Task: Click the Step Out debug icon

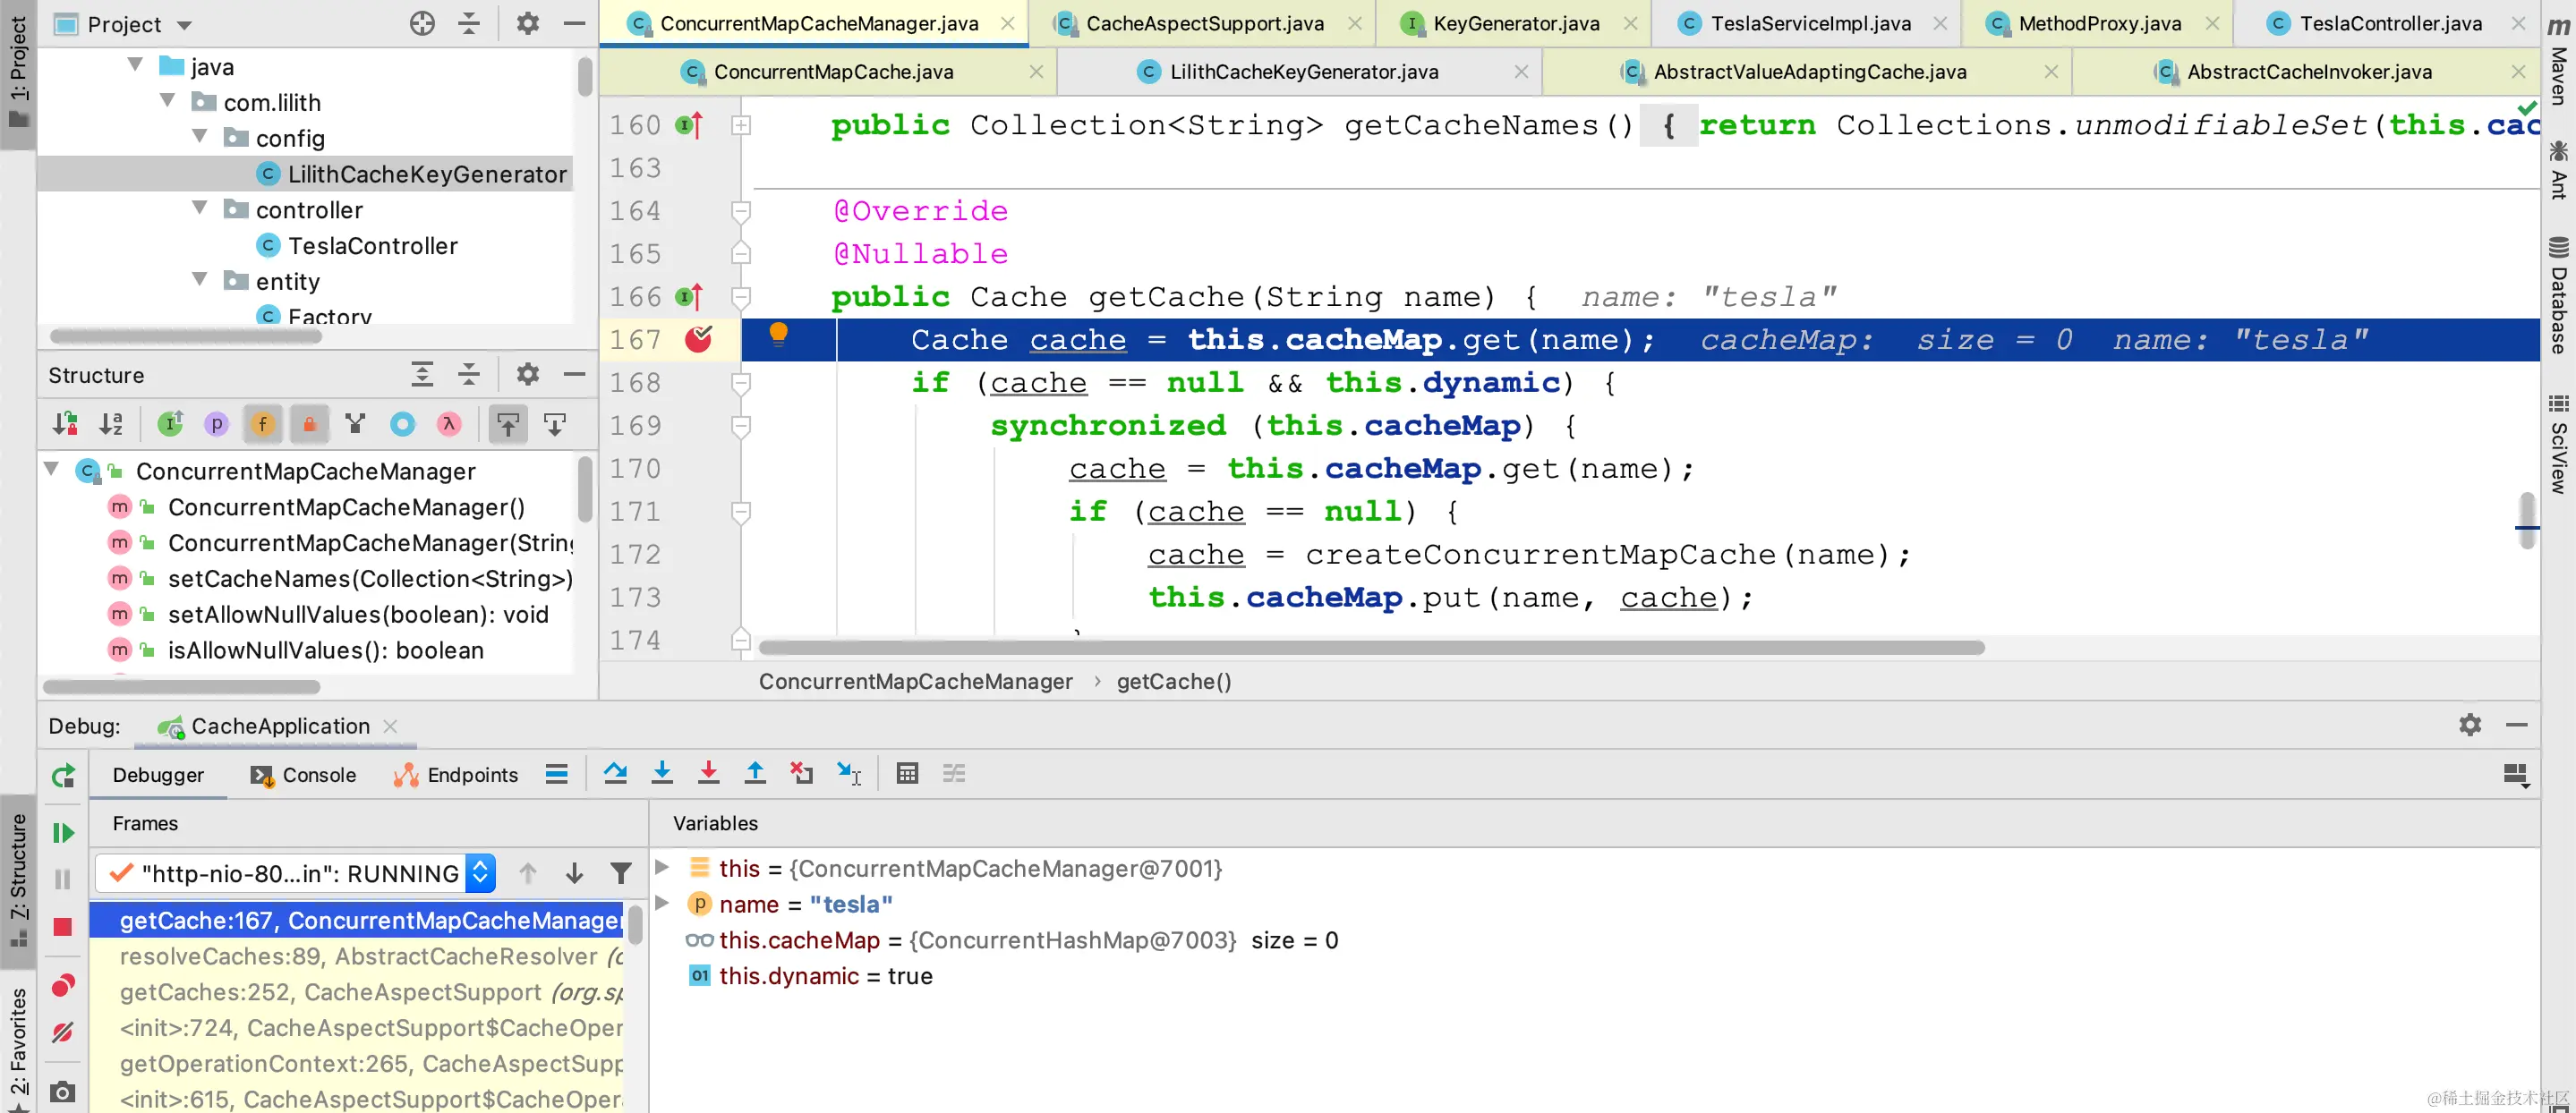Action: [755, 773]
